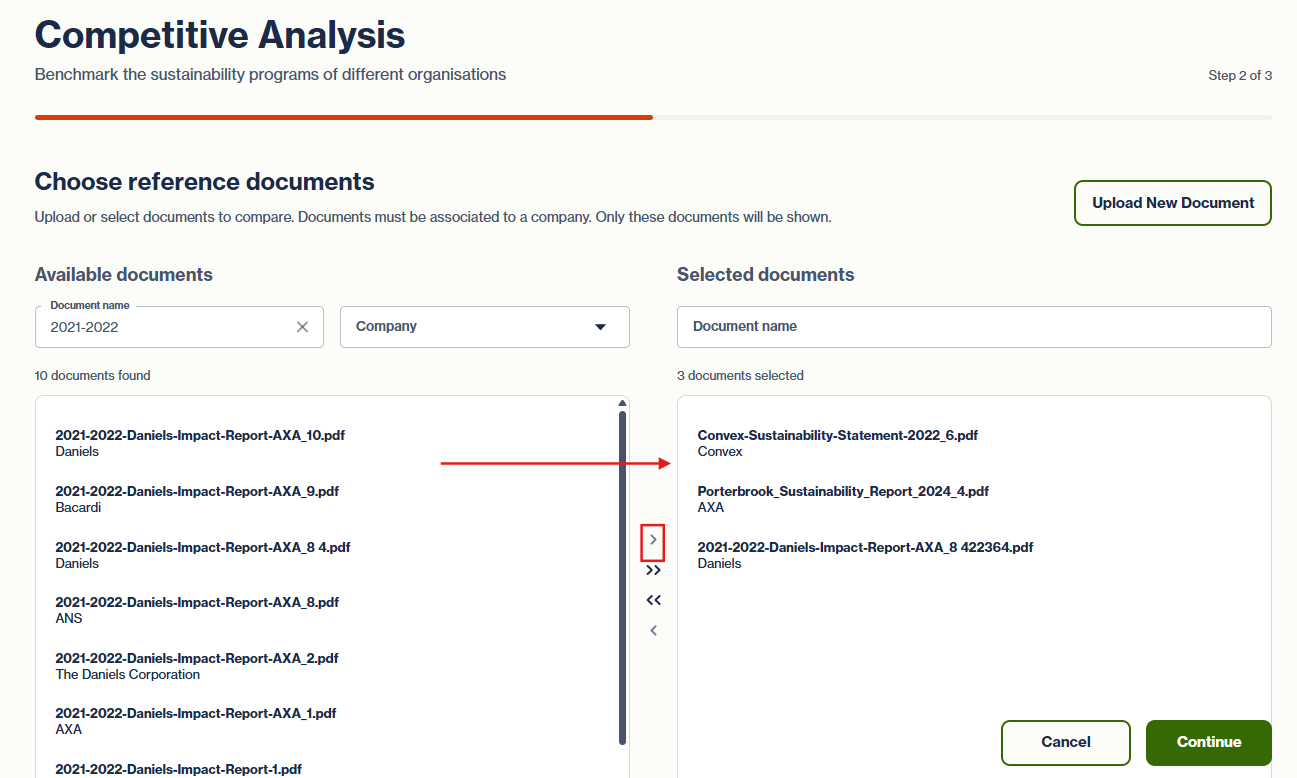Viewport: 1297px width, 778px height.
Task: Open the Company dropdown filter
Action: [485, 327]
